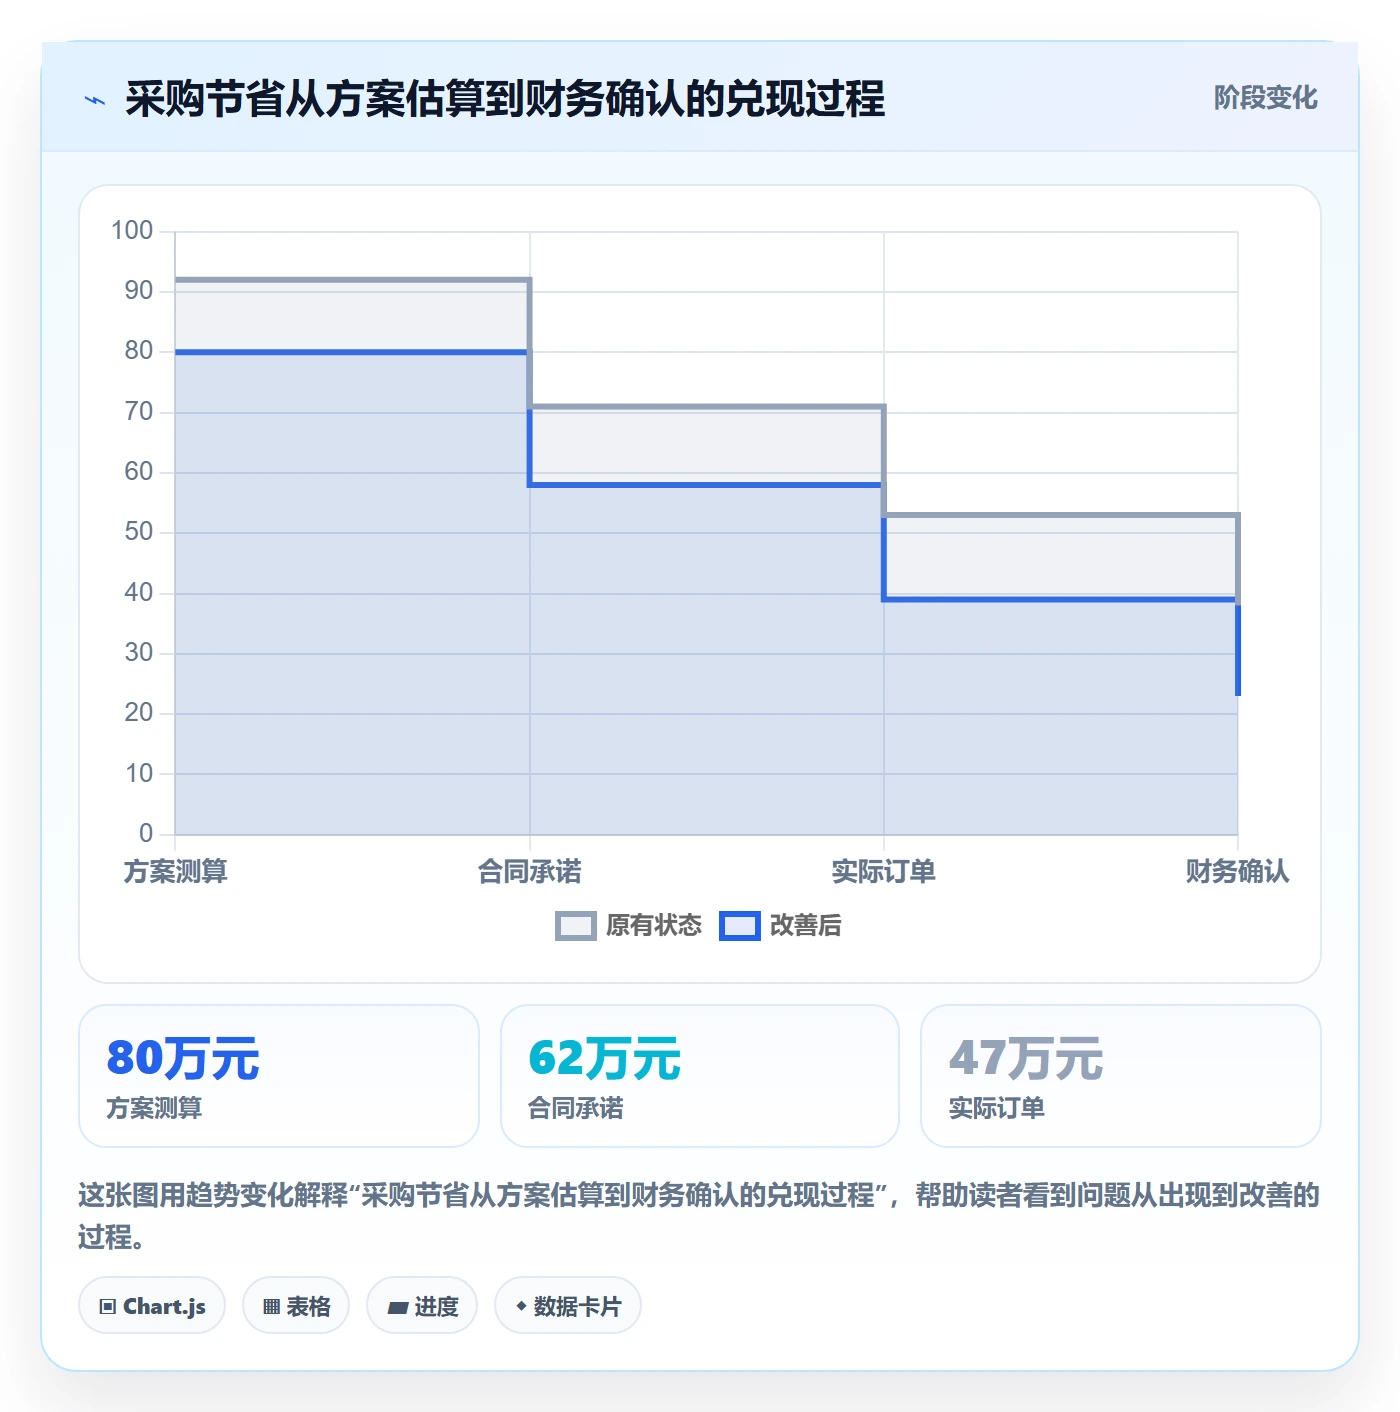The width and height of the screenshot is (1400, 1412).
Task: Click the 实际订单 x-axis label
Action: [x=884, y=872]
